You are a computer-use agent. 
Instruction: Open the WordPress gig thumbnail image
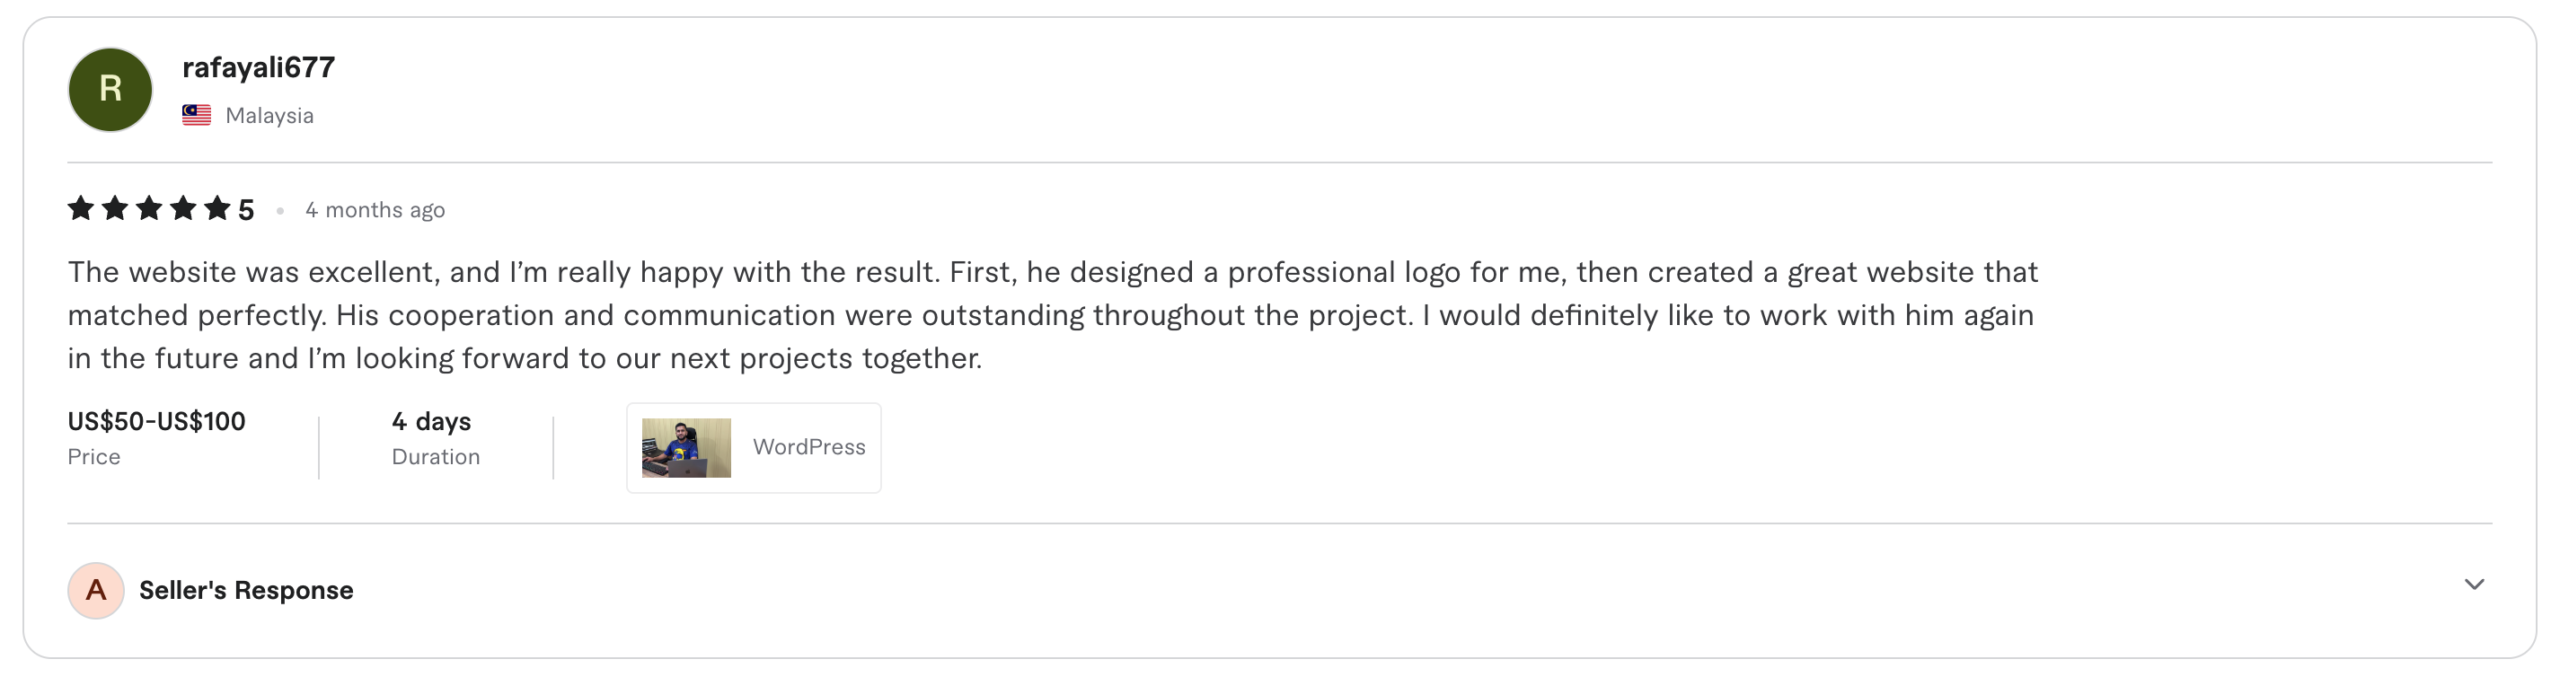(686, 447)
